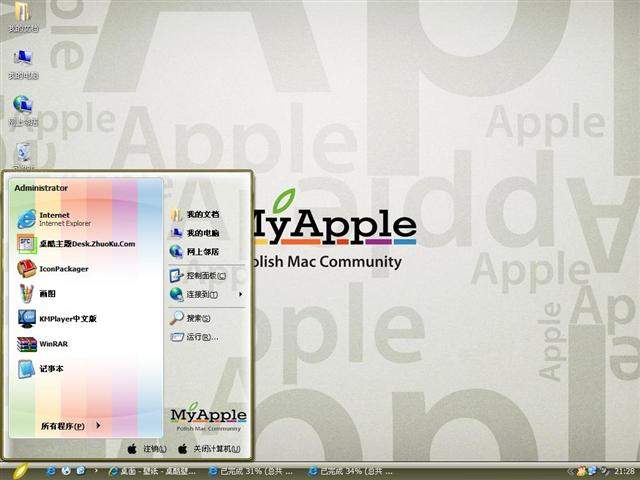Click second quick launch icon on taskbar
Image resolution: width=640 pixels, height=480 pixels.
66,471
